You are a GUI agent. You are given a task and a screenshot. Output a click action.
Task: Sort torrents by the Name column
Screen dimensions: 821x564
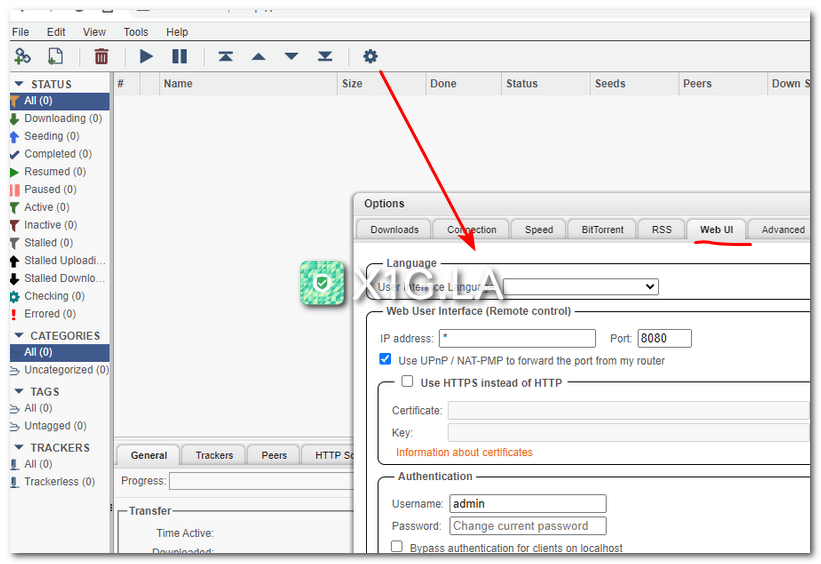[x=248, y=84]
